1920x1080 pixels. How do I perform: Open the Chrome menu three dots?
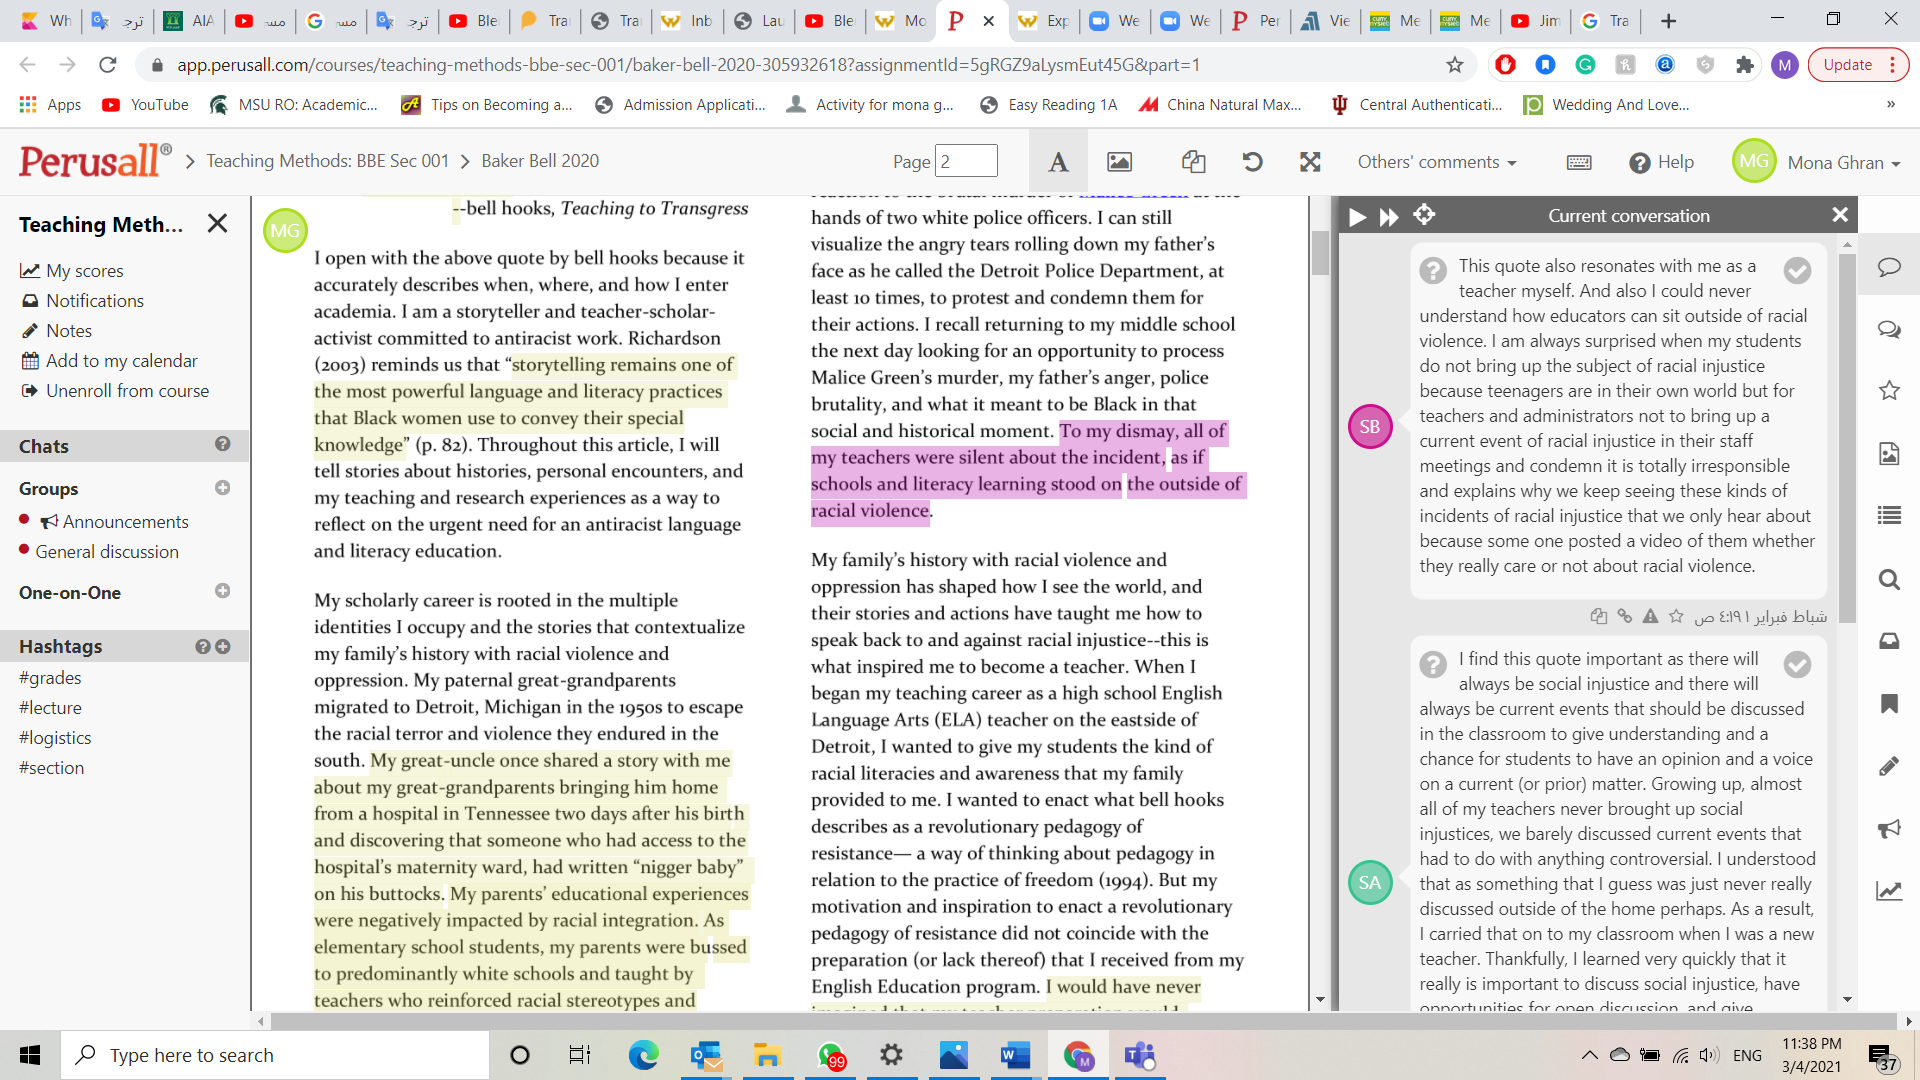tap(1892, 65)
